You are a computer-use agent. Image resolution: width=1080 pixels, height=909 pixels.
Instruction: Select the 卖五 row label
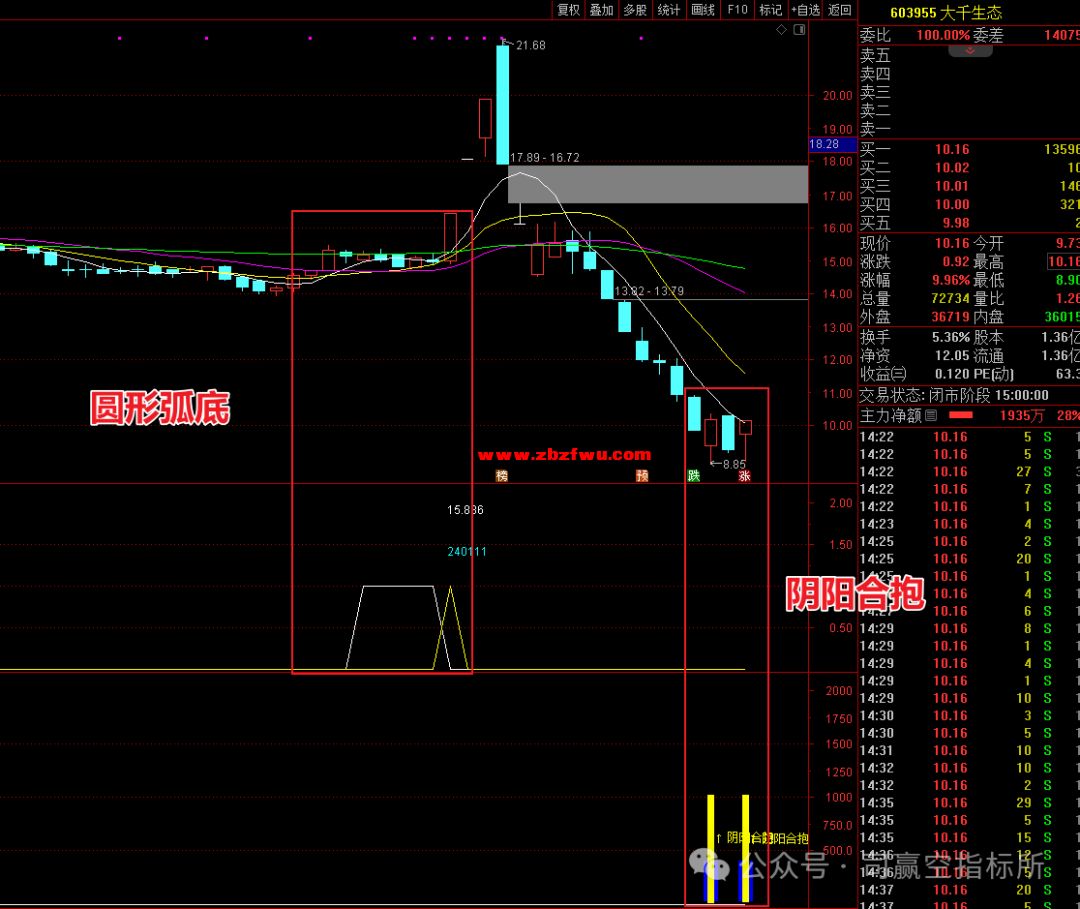click(x=875, y=55)
